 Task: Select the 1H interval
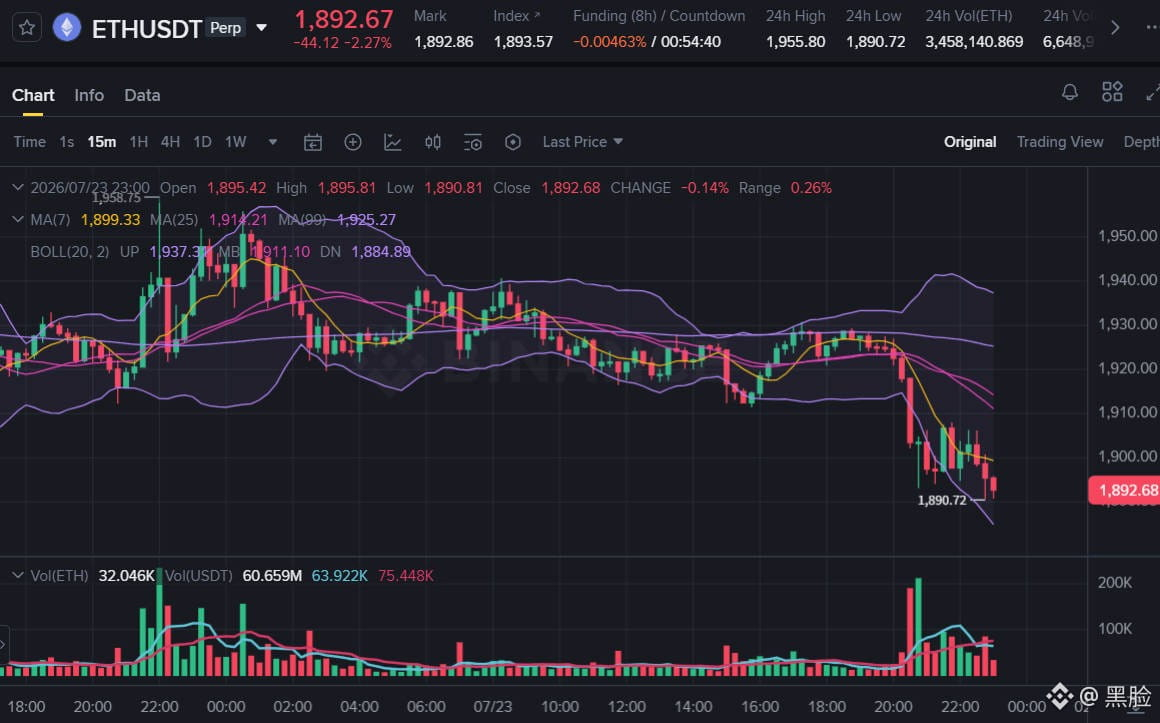click(x=138, y=142)
